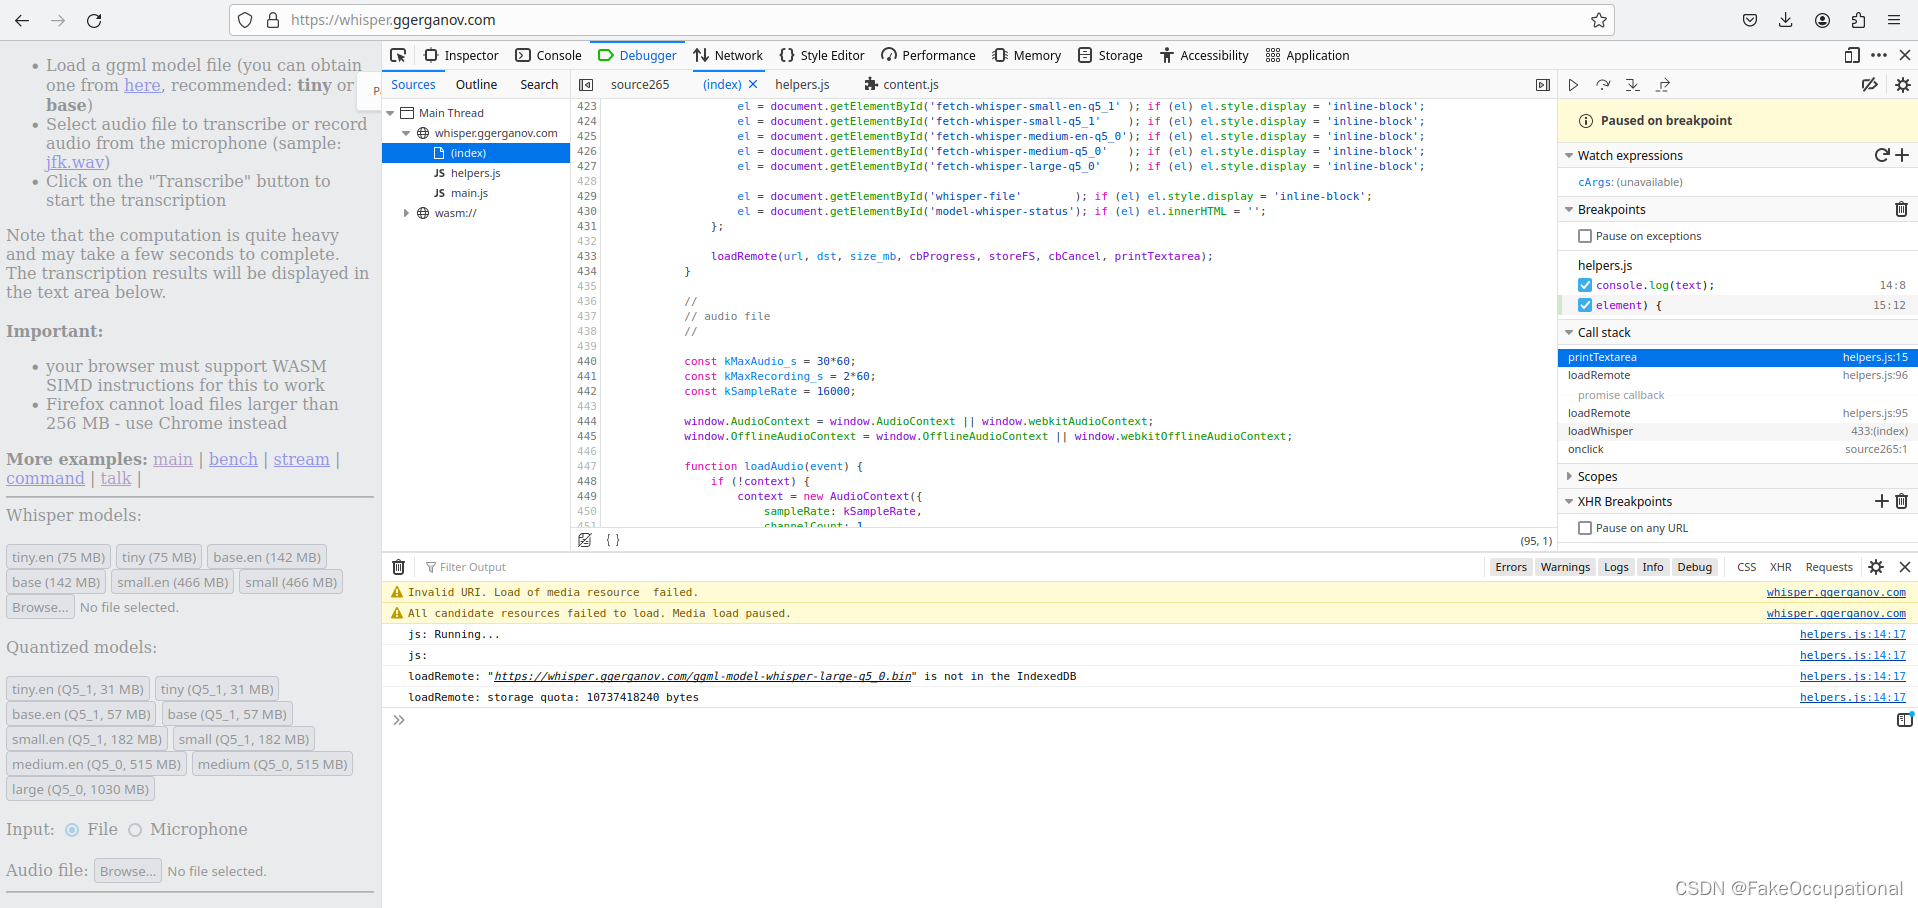Collapse the Watch expressions section
Viewport: 1918px width, 908px height.
tap(1569, 155)
